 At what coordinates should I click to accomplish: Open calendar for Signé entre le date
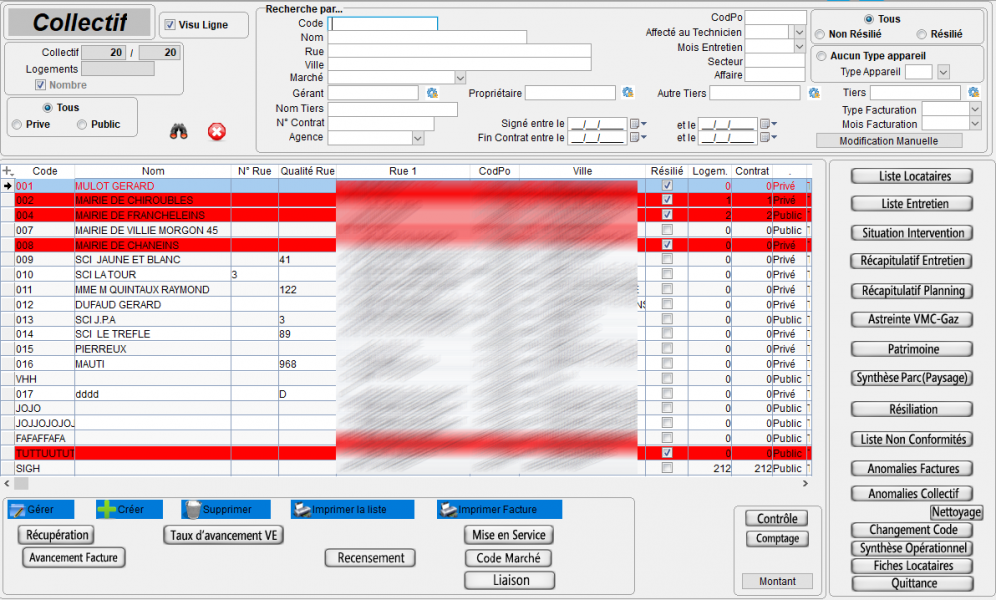click(638, 124)
